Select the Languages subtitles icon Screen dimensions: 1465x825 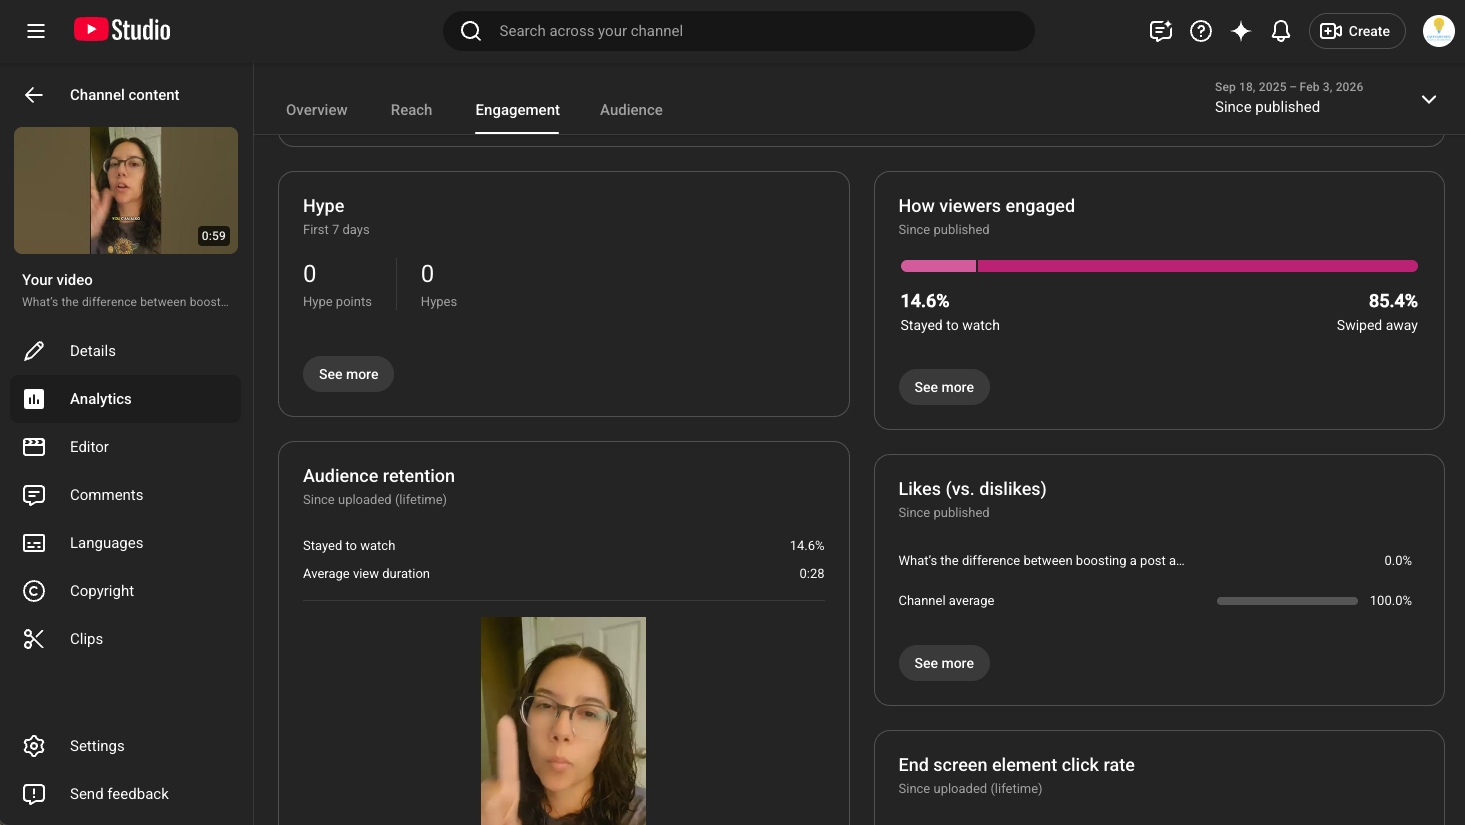coord(34,543)
